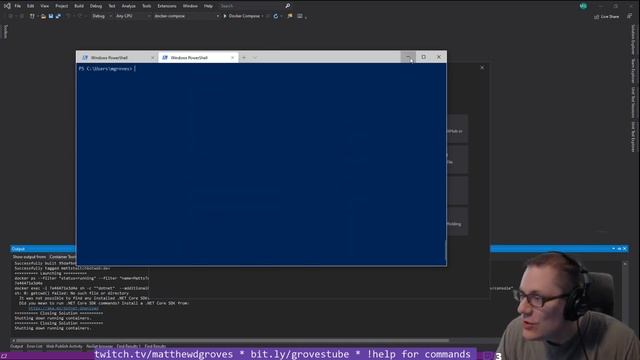Switch to the Error List bottom tab
Image resolution: width=640 pixels, height=360 pixels.
coord(34,346)
